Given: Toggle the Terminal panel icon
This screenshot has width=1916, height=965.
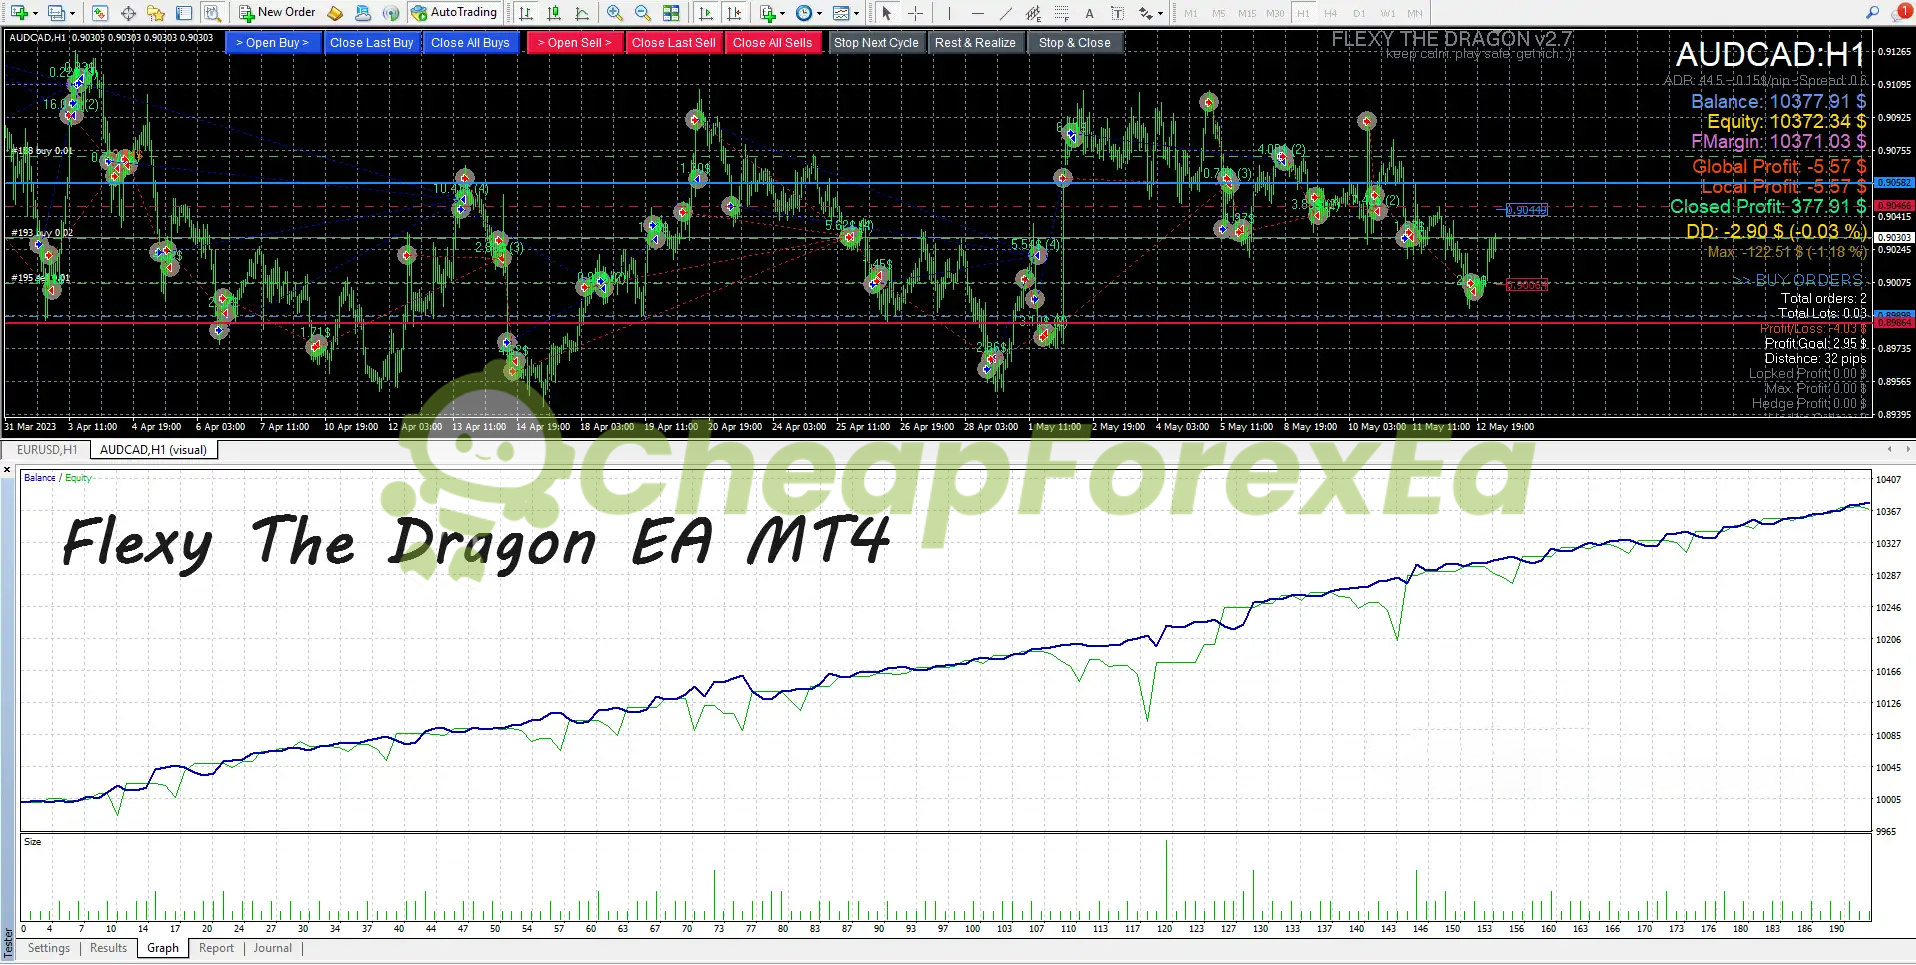Looking at the screenshot, I should click(x=184, y=13).
